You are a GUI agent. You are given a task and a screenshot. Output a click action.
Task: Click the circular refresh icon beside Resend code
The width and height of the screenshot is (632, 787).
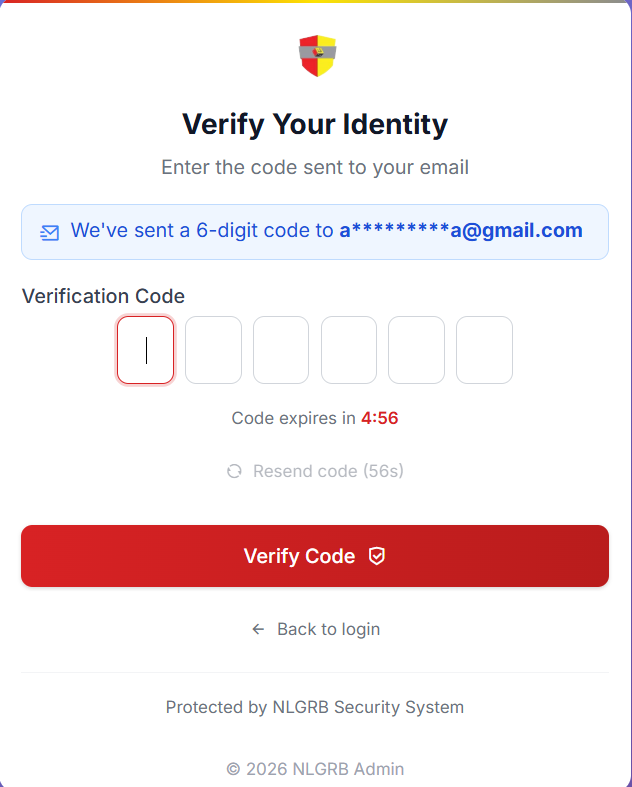tap(234, 471)
